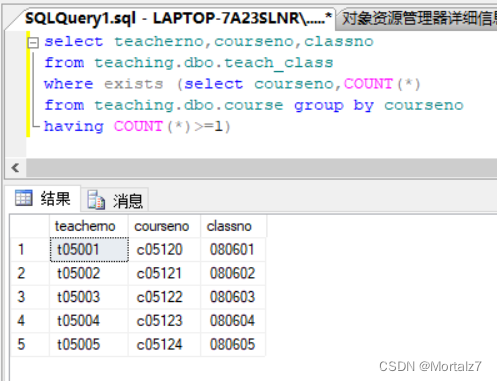497x381 pixels.
Task: Place cursor on teaching.dbo.course in query
Action: click(x=189, y=105)
